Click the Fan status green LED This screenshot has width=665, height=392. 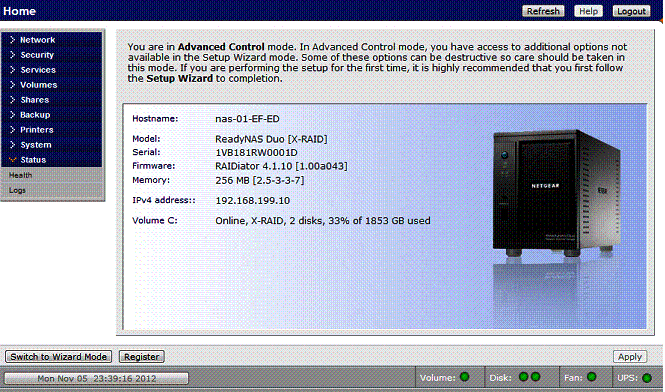click(x=592, y=377)
